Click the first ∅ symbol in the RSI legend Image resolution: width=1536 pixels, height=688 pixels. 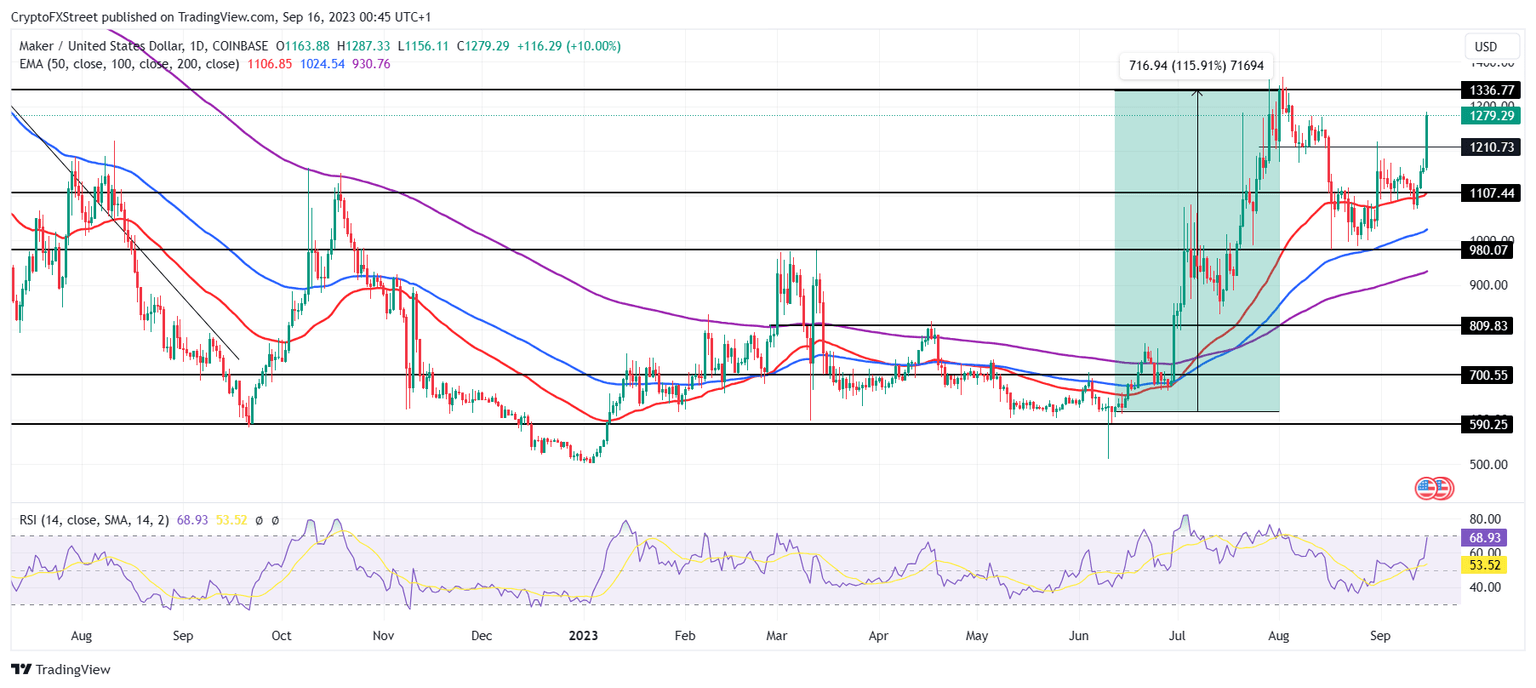[x=259, y=520]
